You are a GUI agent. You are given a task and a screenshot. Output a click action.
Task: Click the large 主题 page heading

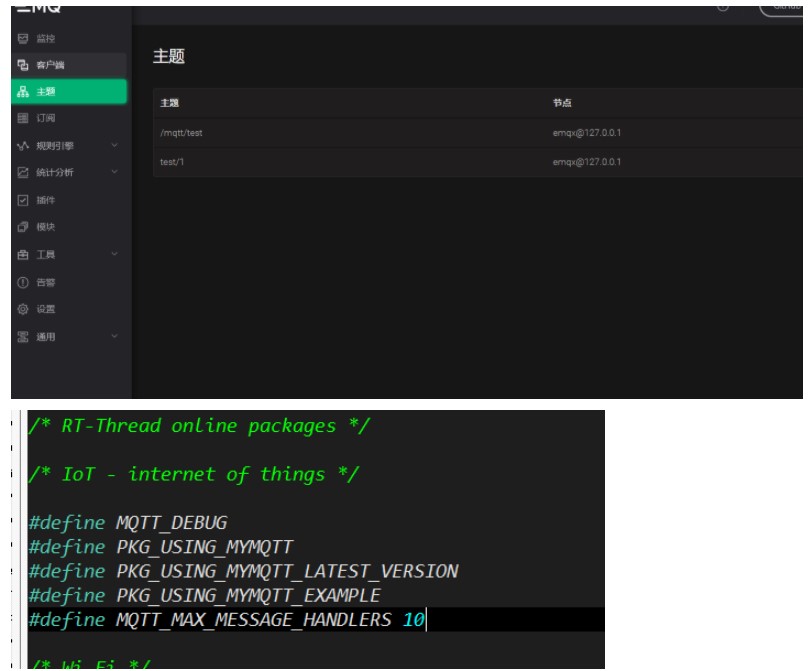click(169, 56)
